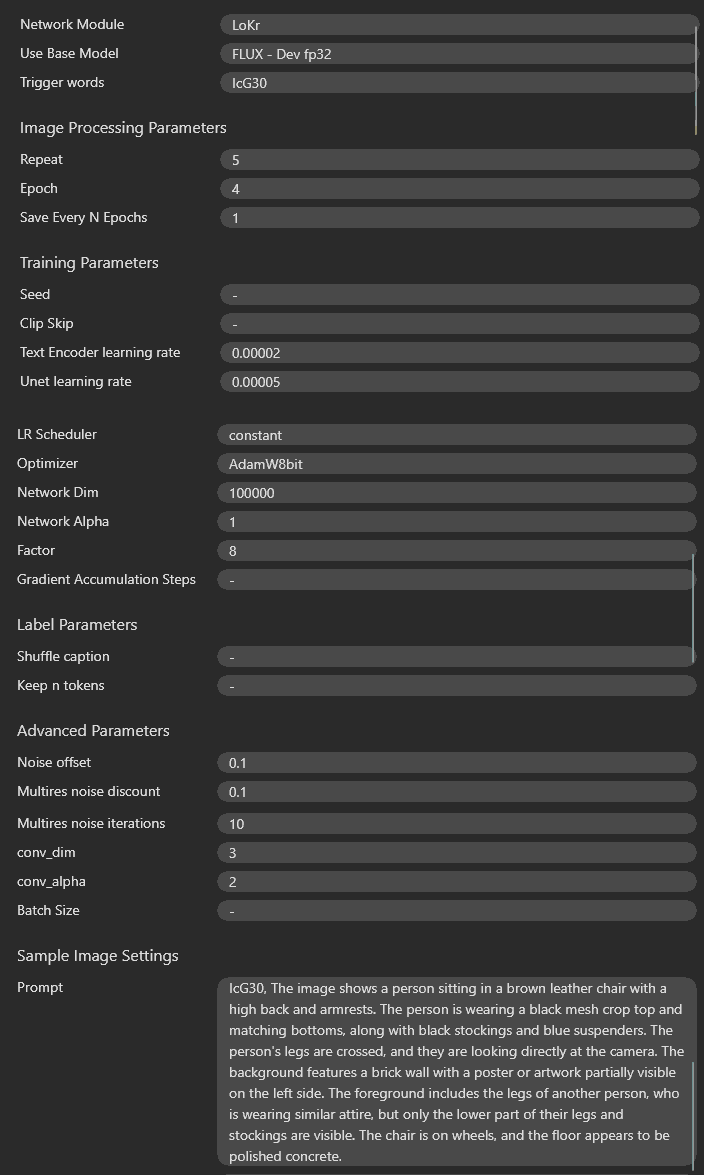The width and height of the screenshot is (704, 1175).
Task: Click the LR Scheduler field showing constant
Action: coord(457,435)
